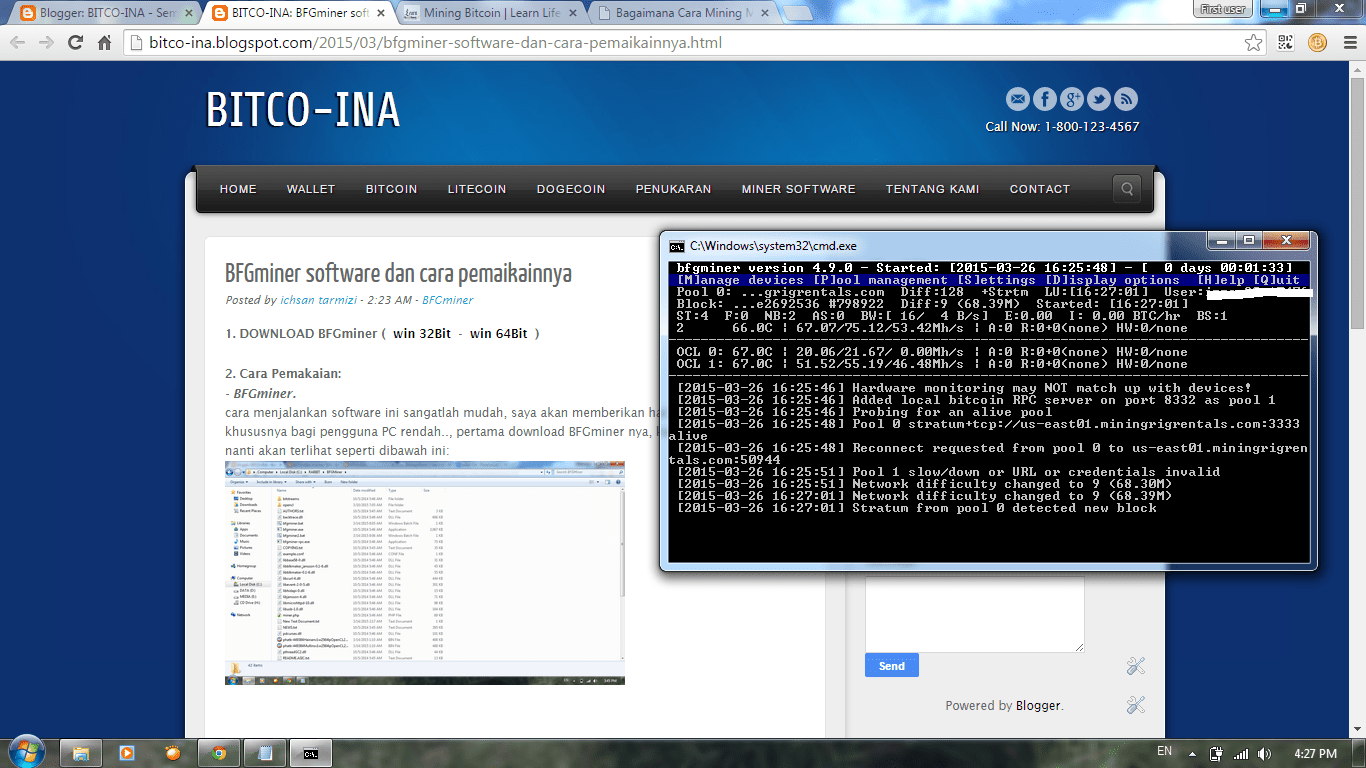Go forward with the browser forward arrow
This screenshot has height=768, width=1366.
click(x=47, y=43)
